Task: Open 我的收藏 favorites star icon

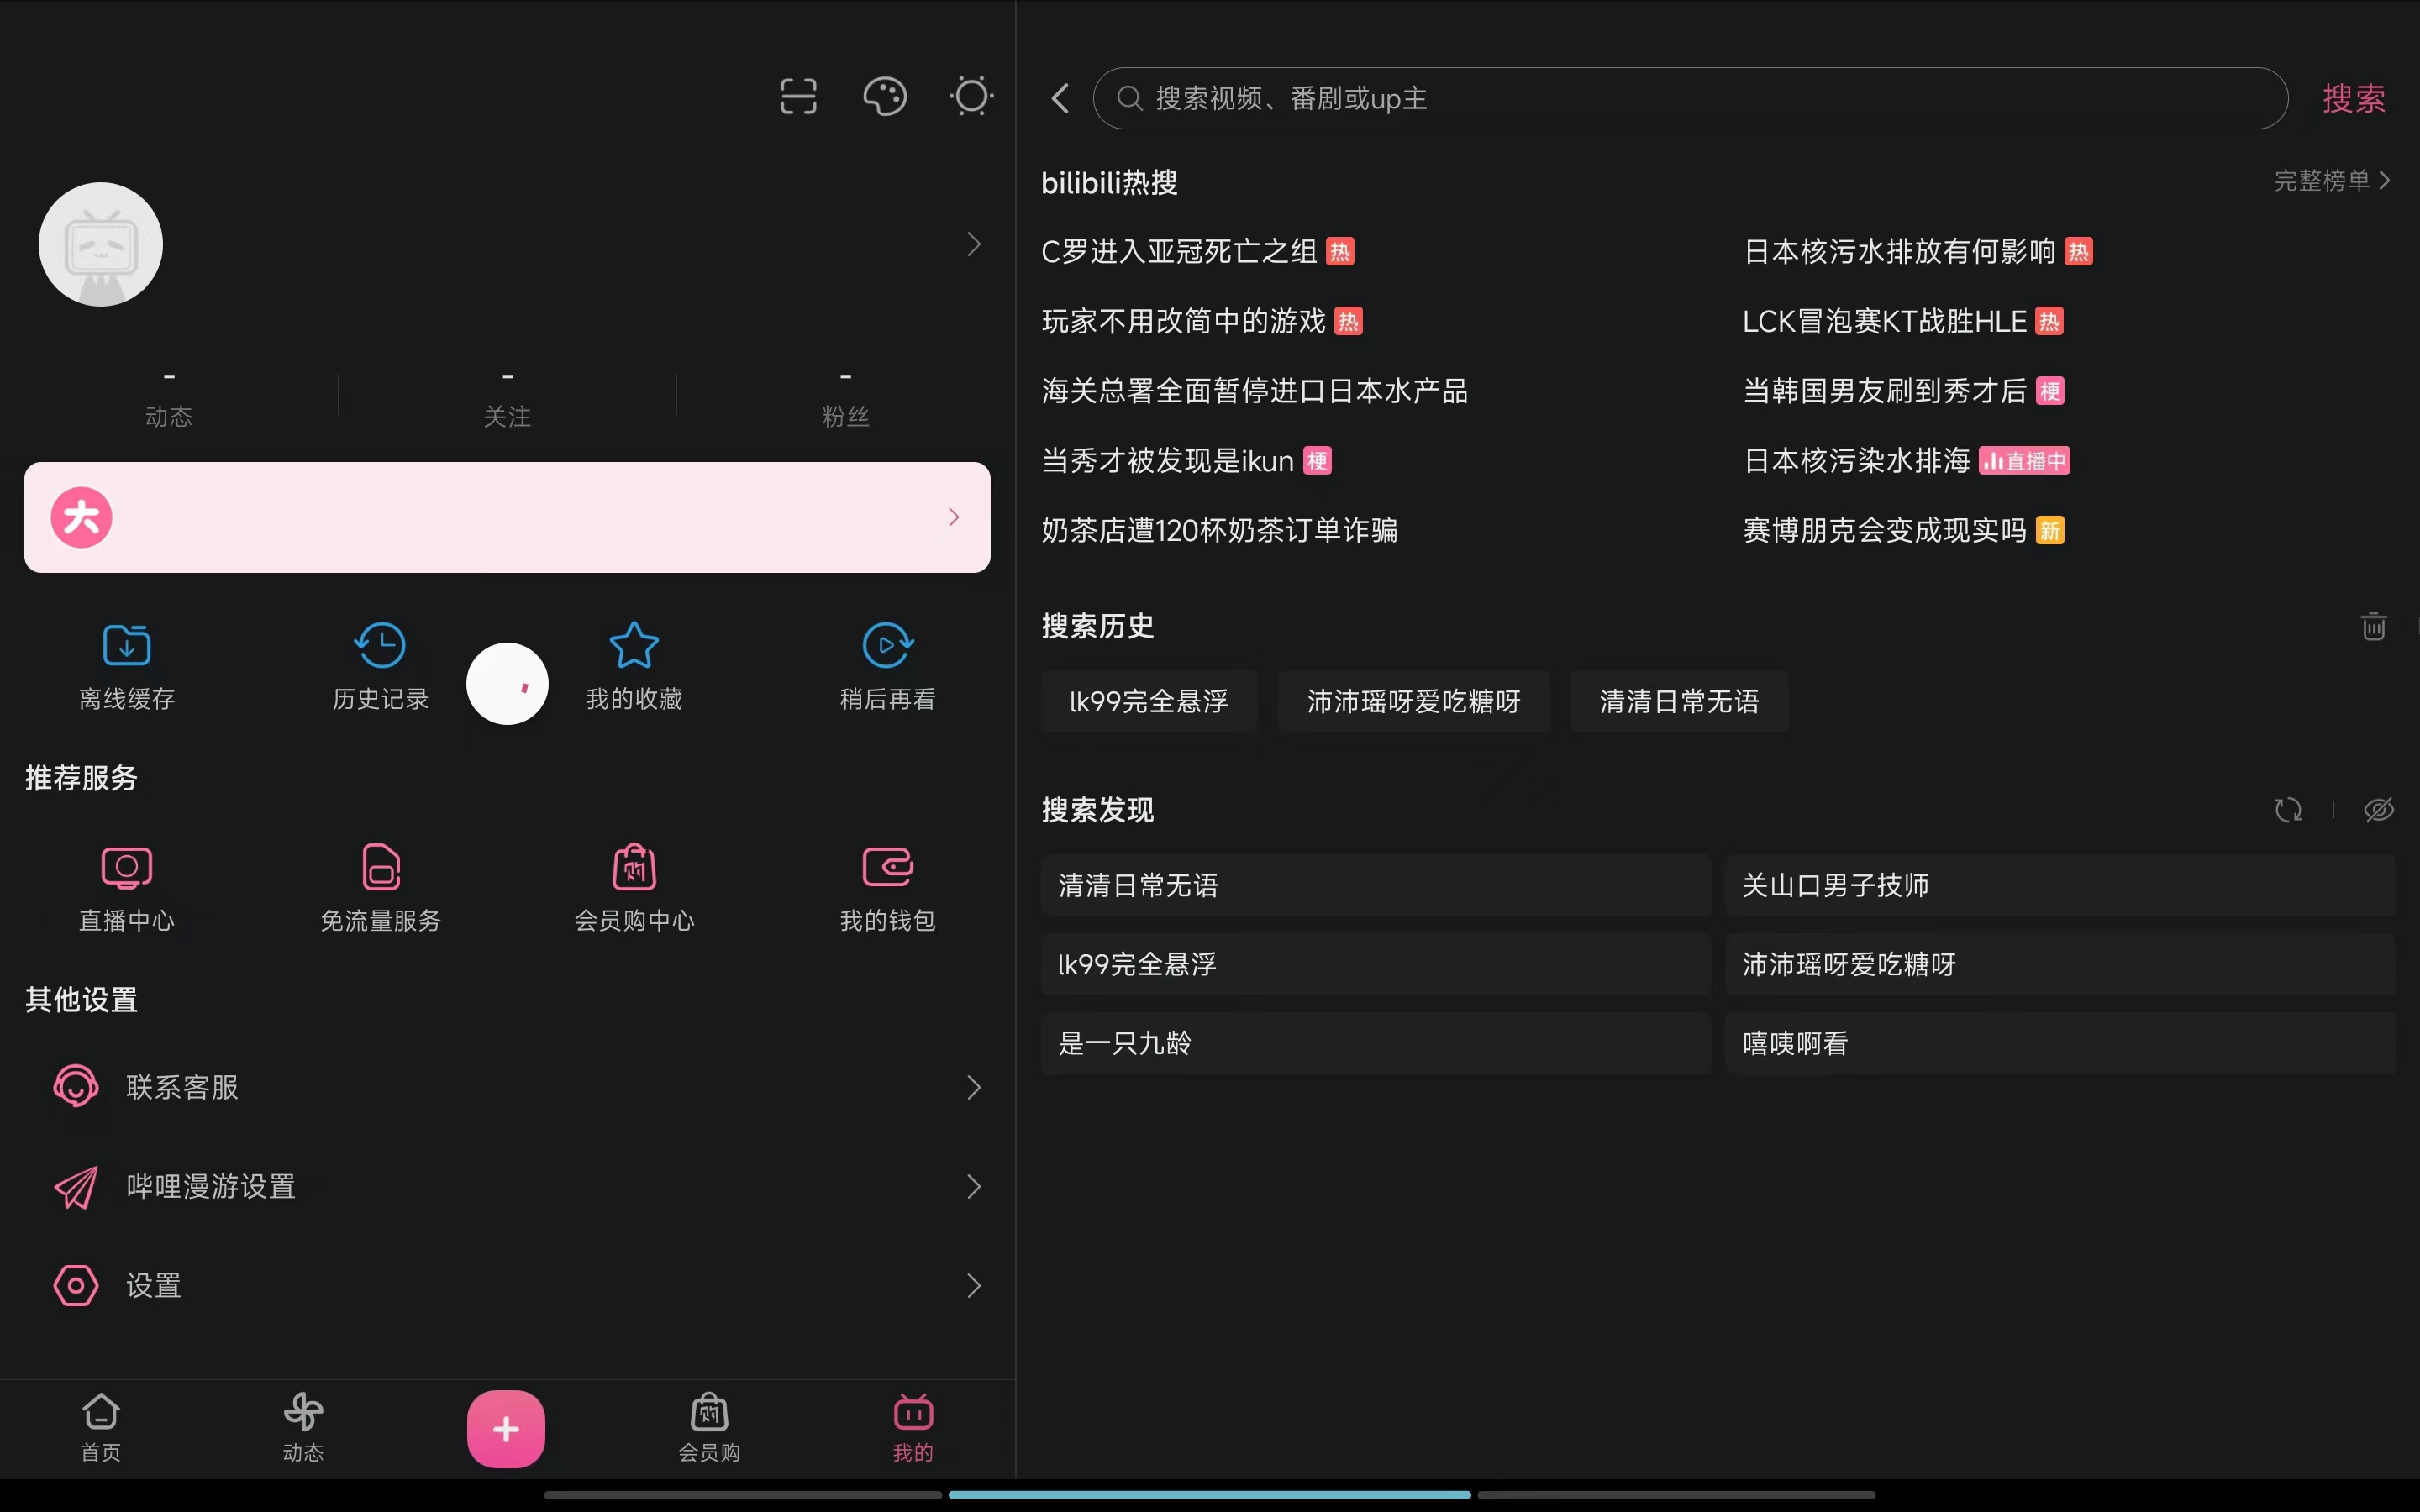Action: (x=634, y=645)
